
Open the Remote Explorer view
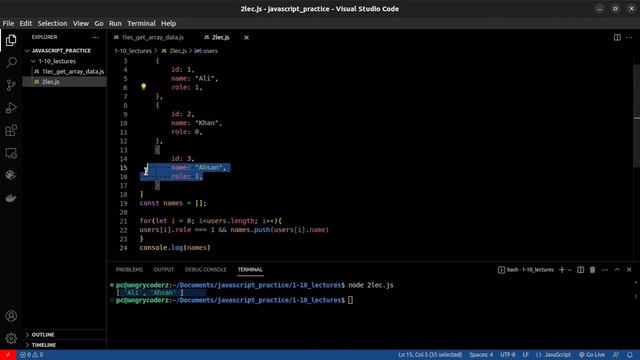tap(11, 153)
